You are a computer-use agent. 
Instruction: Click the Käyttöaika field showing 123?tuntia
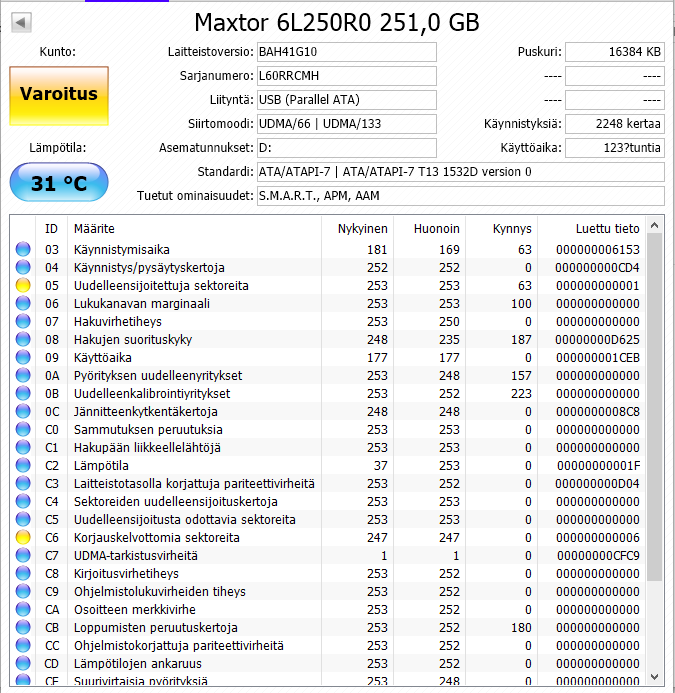(x=615, y=148)
